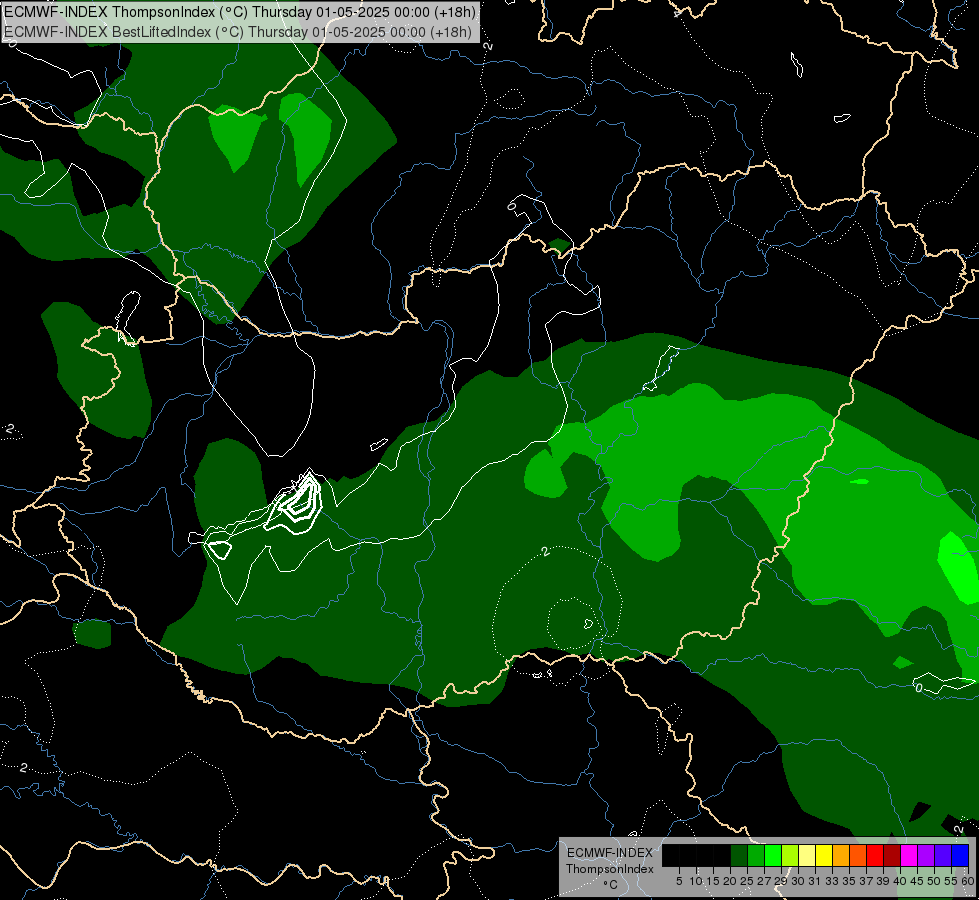The height and width of the screenshot is (900, 979).
Task: Select the medium green 25-27 legend swatch
Action: [755, 855]
